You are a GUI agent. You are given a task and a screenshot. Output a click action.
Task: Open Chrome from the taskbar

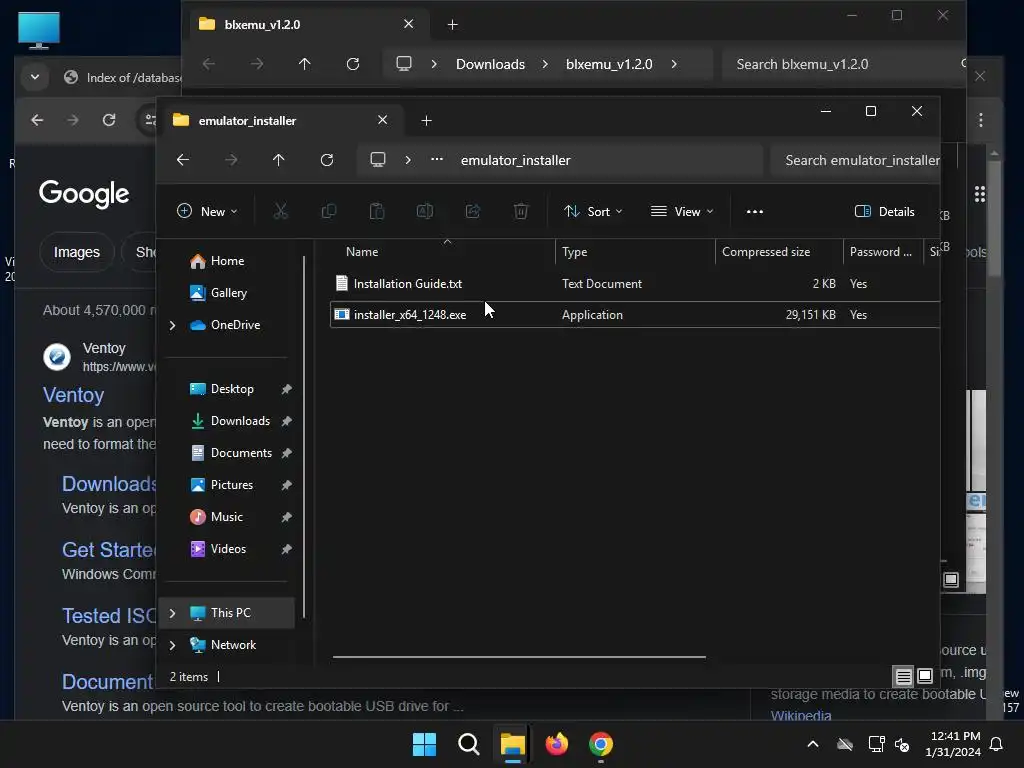601,744
